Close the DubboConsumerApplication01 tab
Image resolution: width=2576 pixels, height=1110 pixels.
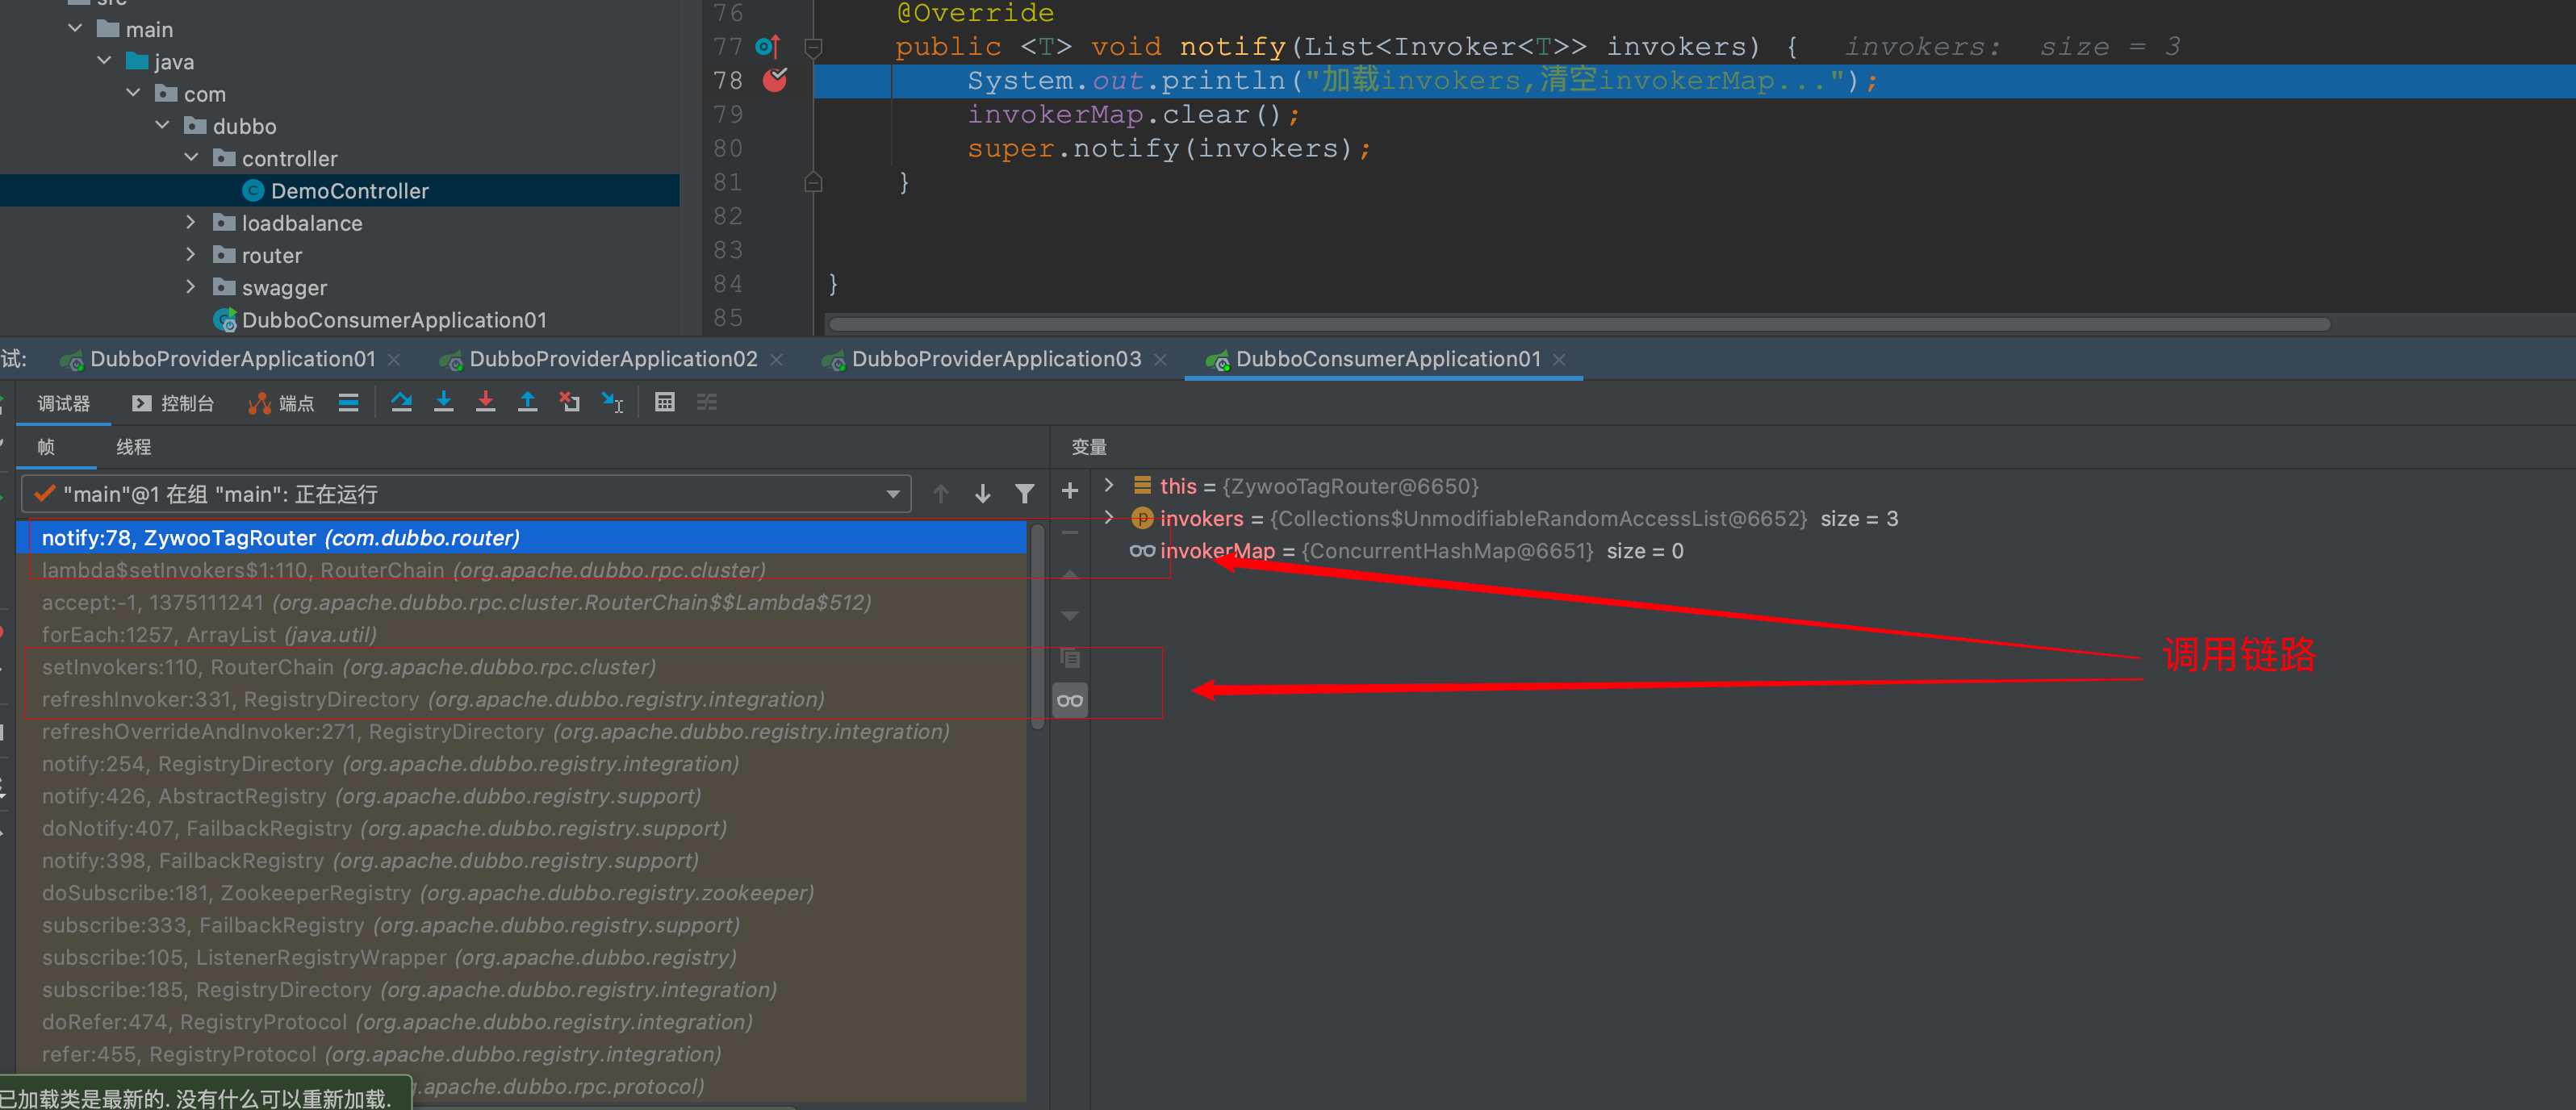(1559, 359)
